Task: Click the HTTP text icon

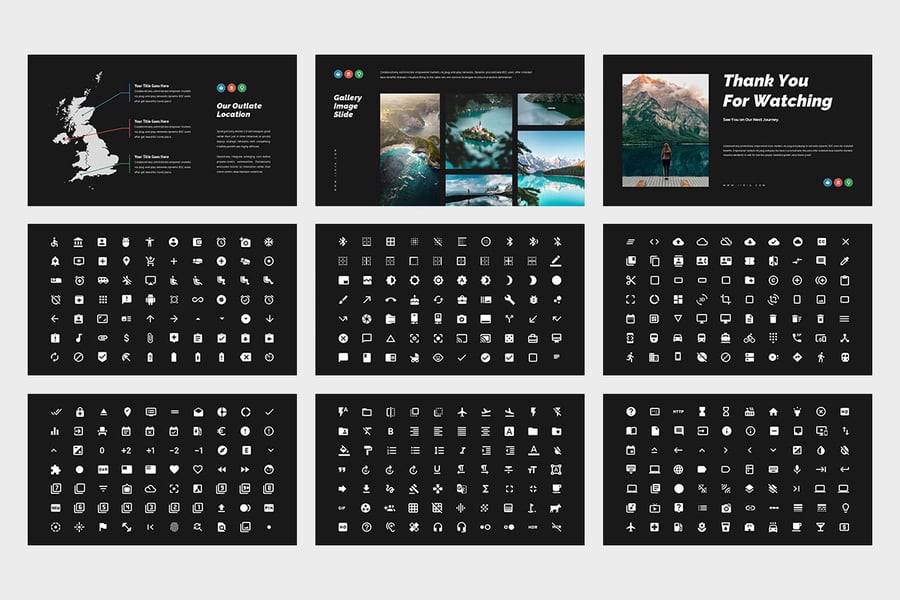Action: point(678,412)
